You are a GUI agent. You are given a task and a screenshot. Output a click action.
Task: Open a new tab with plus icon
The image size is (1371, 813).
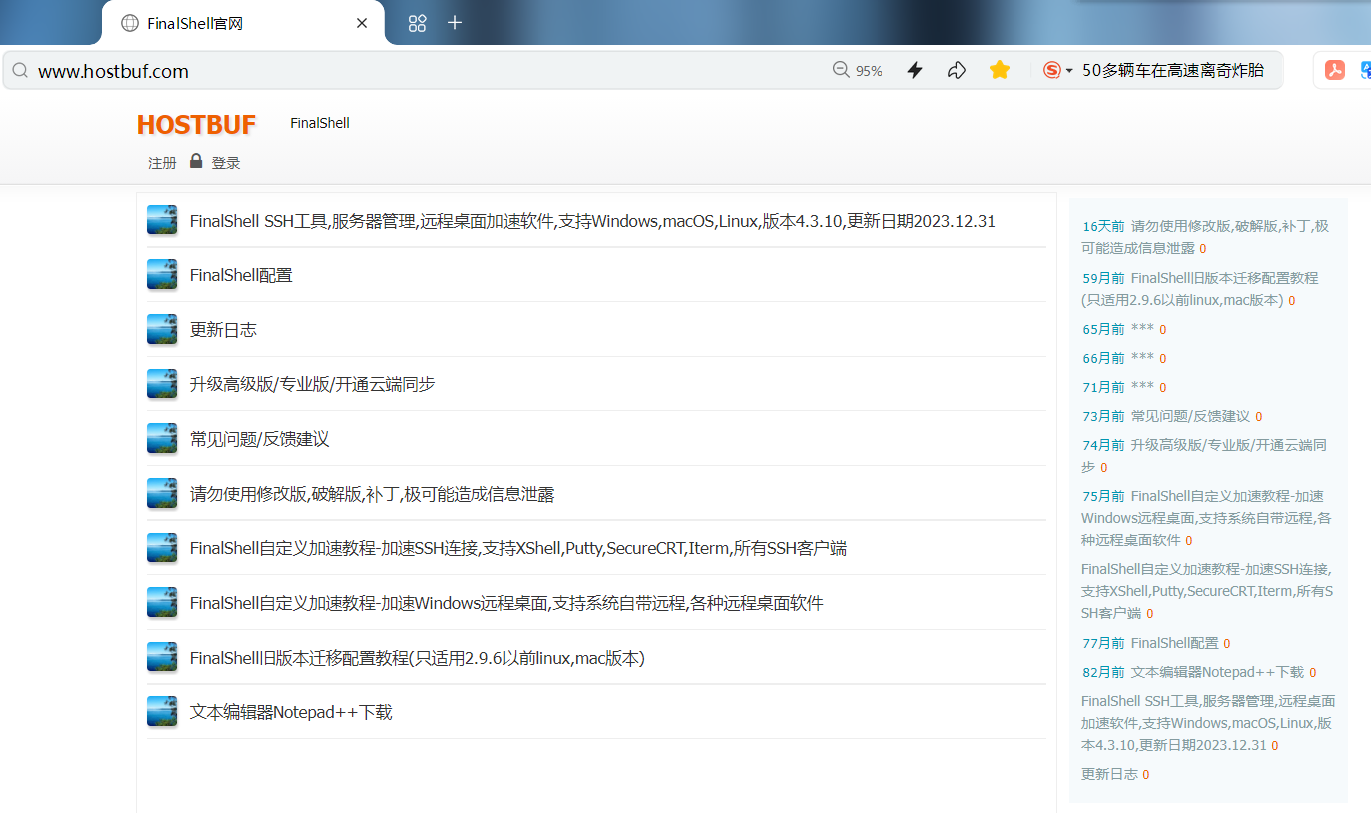coord(455,22)
